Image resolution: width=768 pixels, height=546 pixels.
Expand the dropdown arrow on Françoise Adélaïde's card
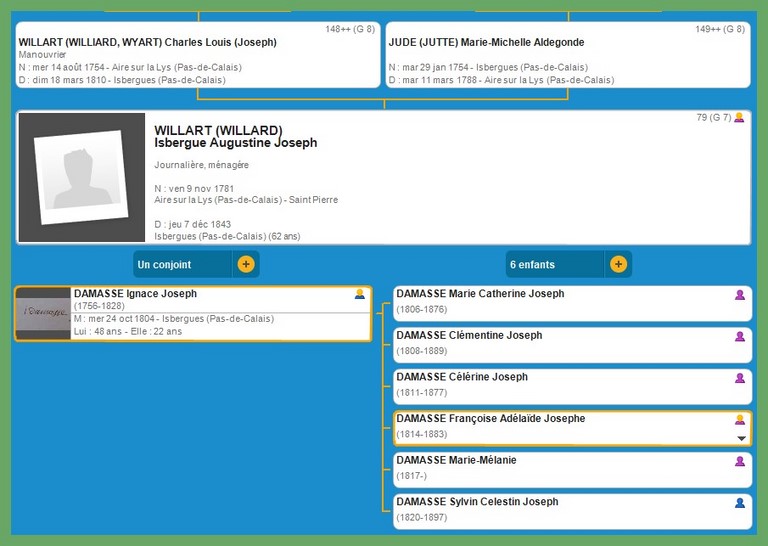741,438
